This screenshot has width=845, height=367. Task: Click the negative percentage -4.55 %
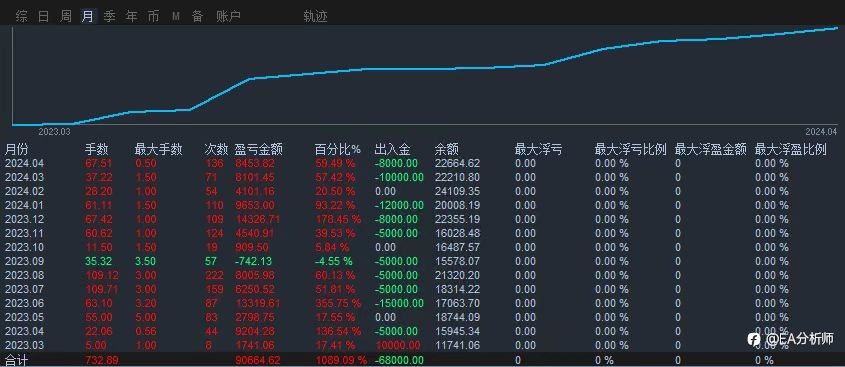[x=334, y=261]
